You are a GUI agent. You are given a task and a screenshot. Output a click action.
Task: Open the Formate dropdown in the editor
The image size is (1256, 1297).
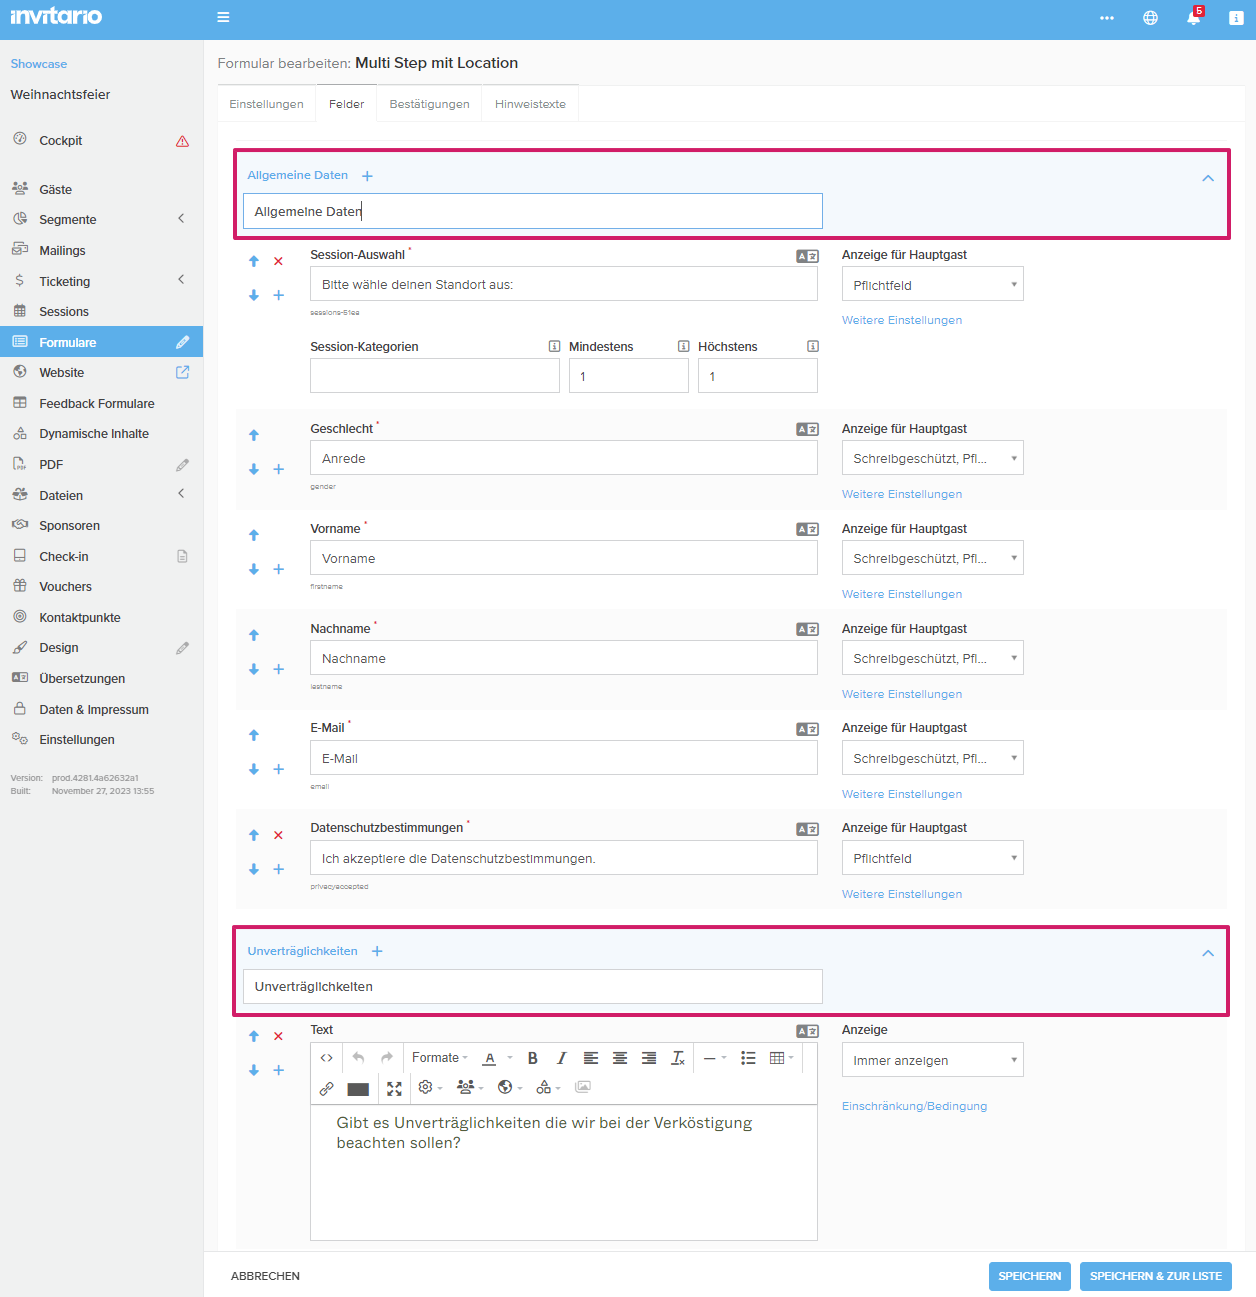439,1058
